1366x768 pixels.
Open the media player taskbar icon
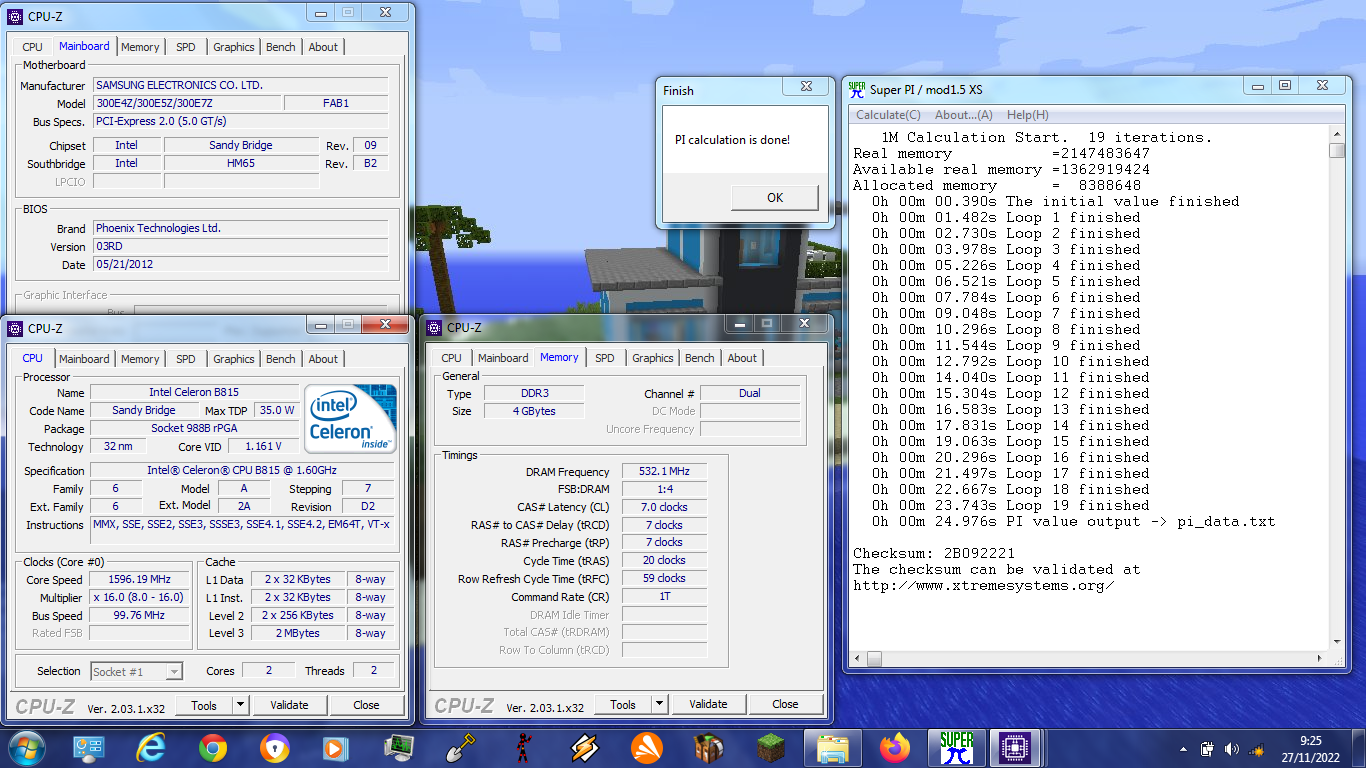(336, 747)
